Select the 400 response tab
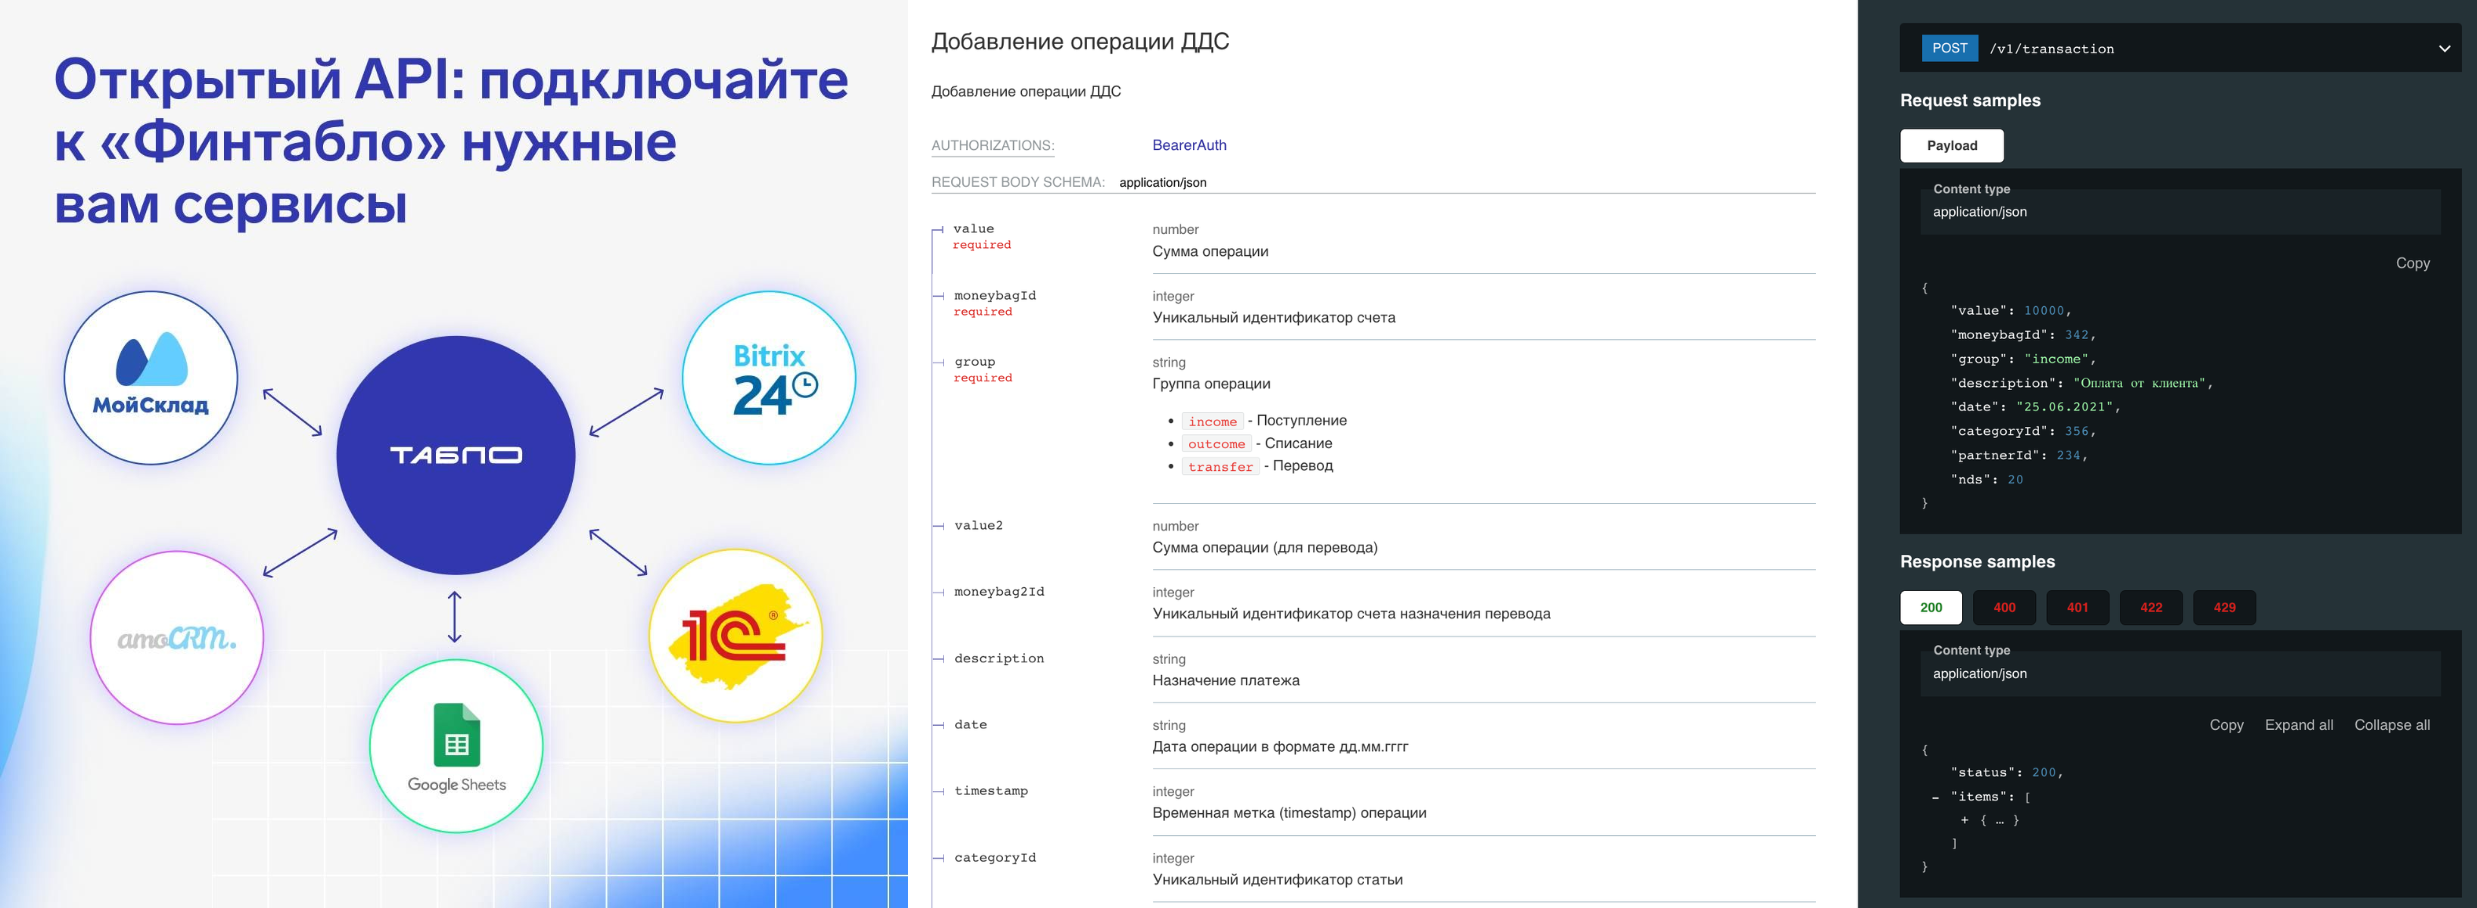Screen dimensions: 2477x908 point(2004,607)
